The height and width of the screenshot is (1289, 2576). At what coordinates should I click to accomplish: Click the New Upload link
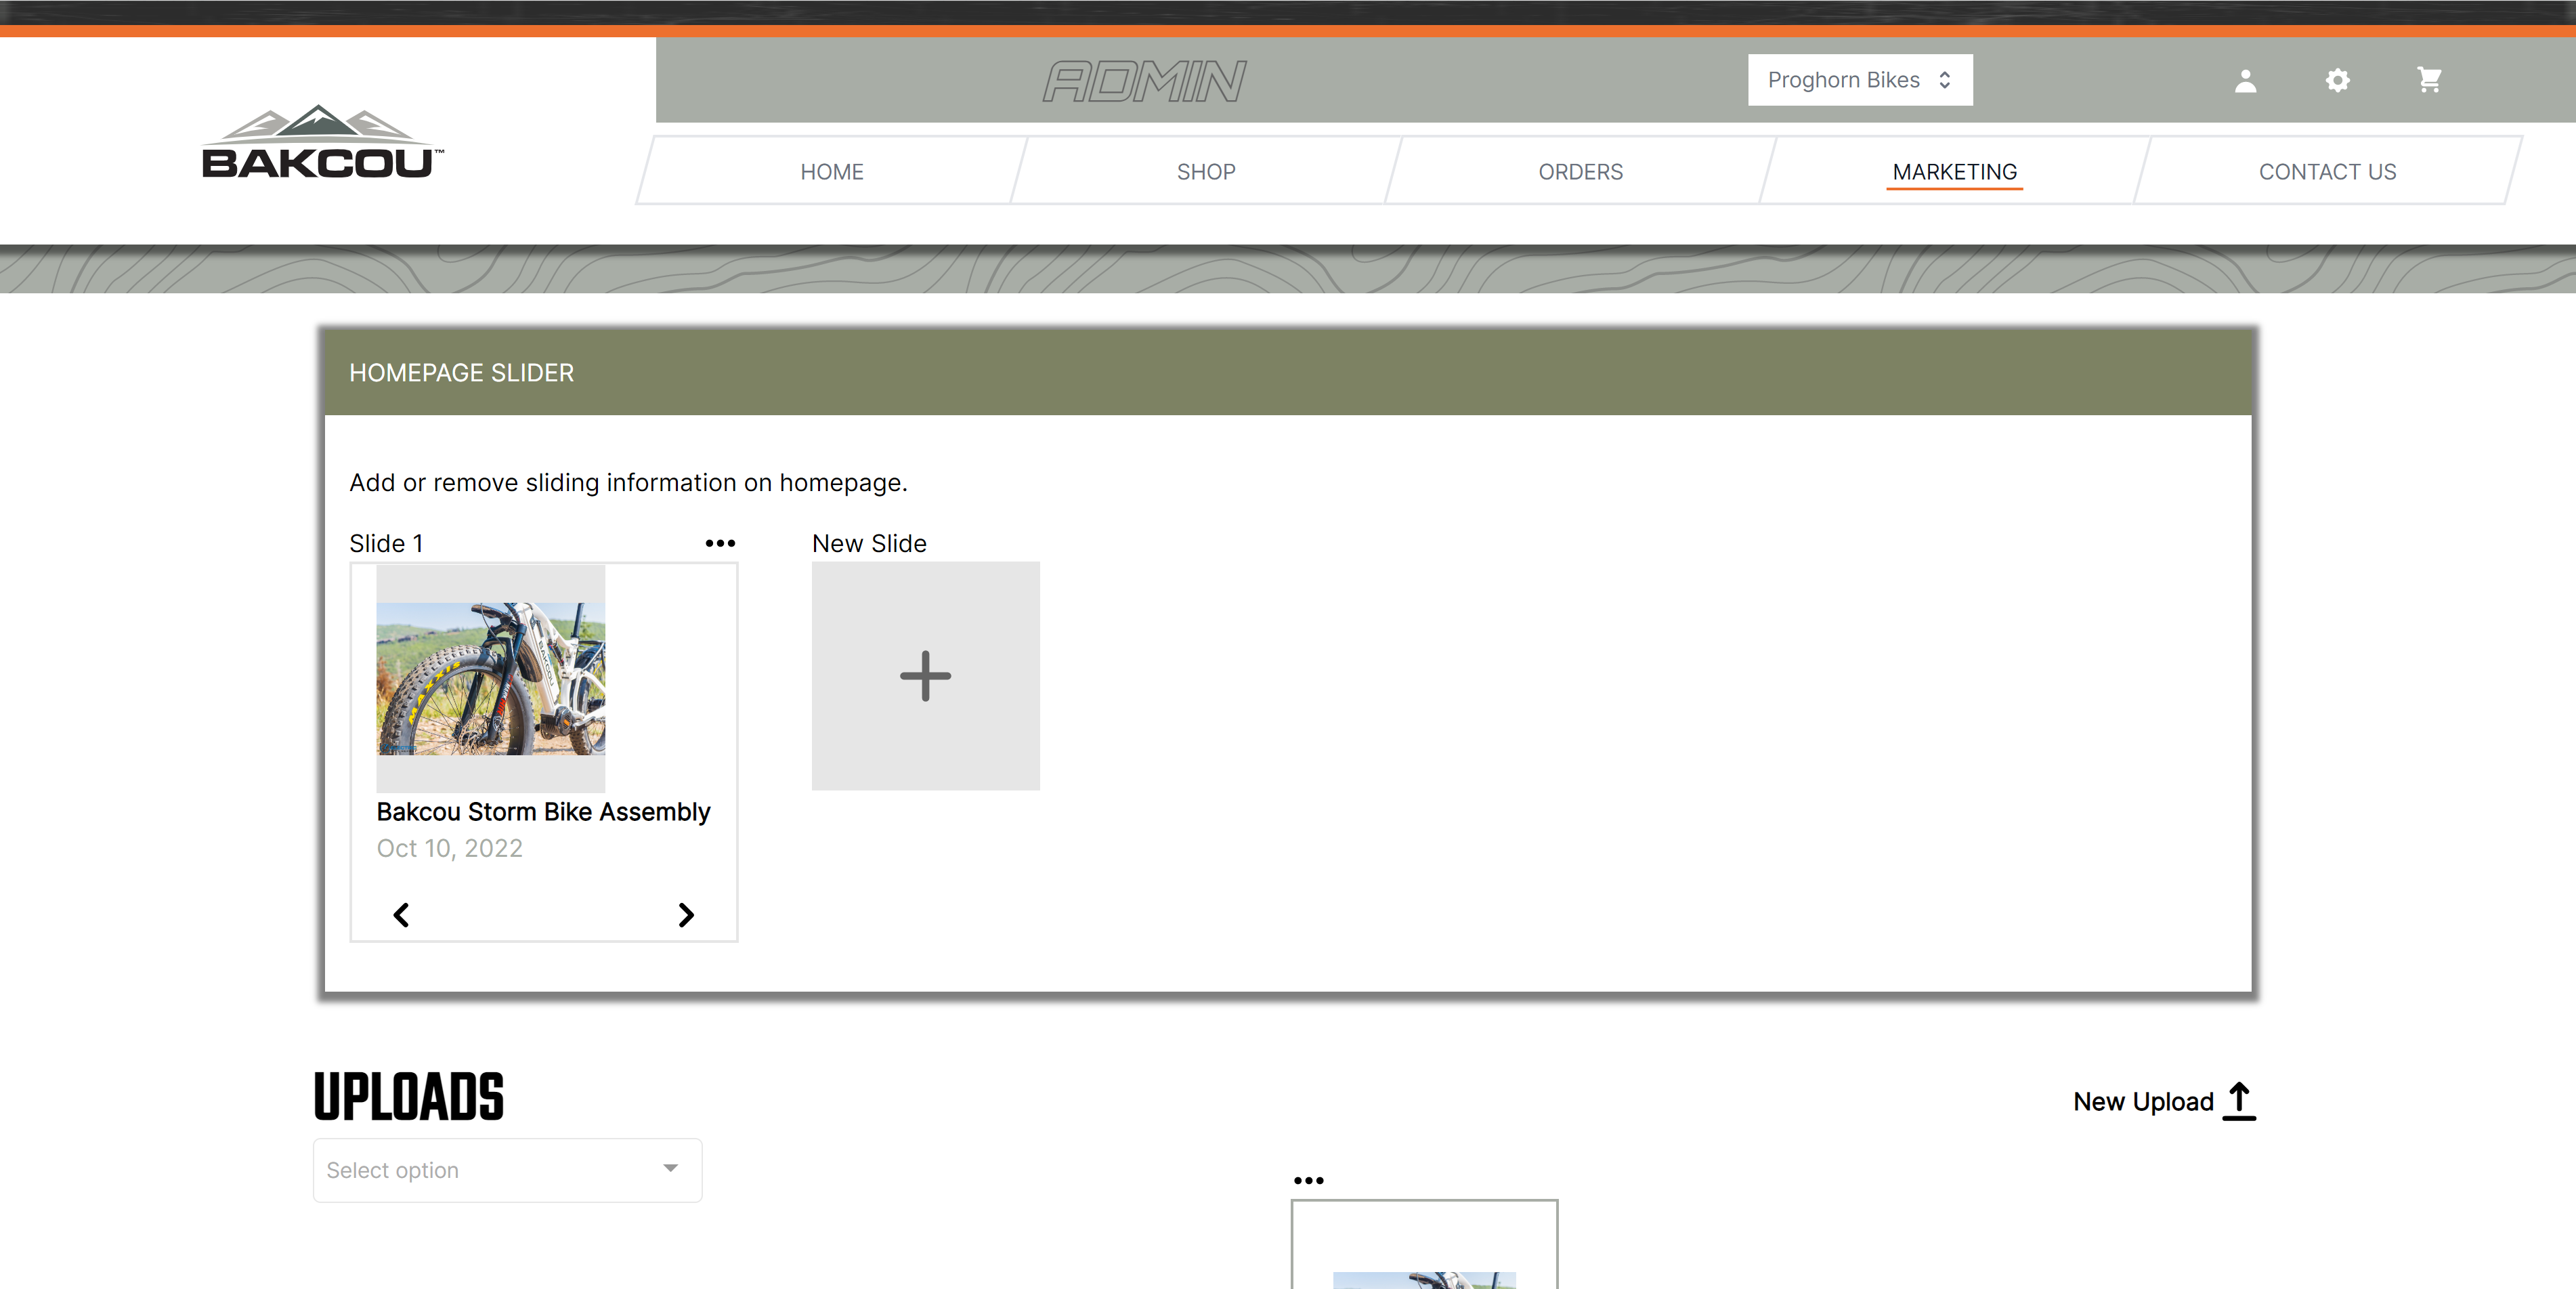2143,1102
